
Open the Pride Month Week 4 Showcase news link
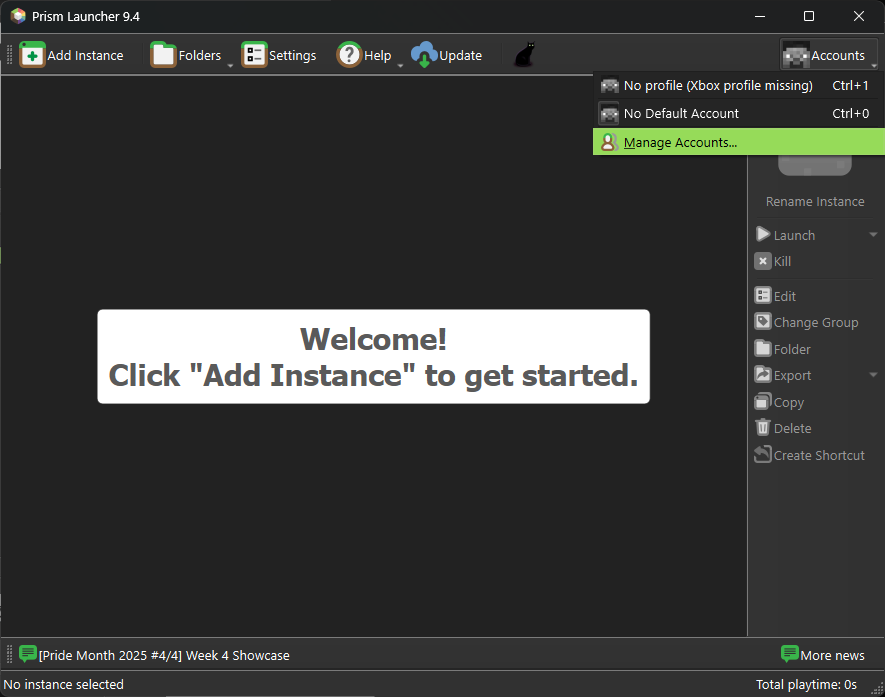(164, 655)
